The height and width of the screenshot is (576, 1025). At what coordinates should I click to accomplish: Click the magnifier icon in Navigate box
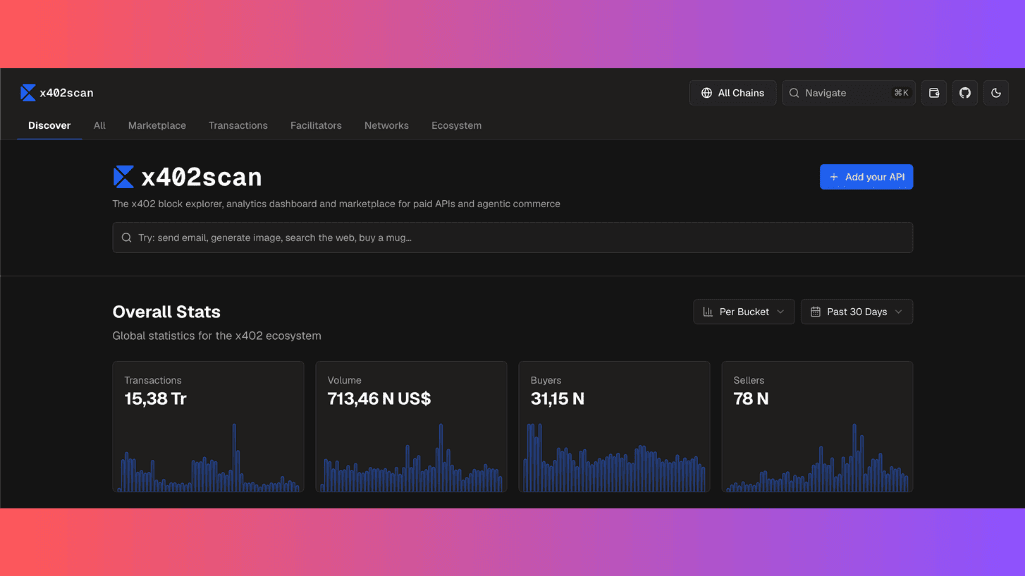[794, 93]
